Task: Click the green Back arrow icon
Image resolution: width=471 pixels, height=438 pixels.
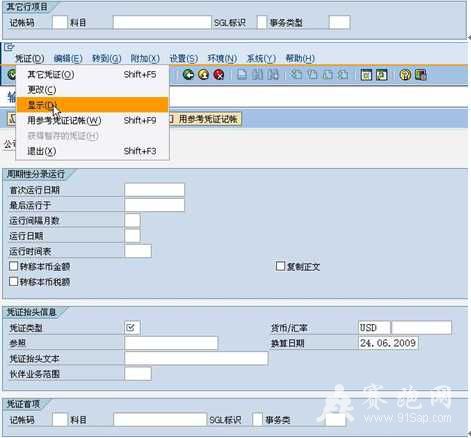Action: (188, 75)
